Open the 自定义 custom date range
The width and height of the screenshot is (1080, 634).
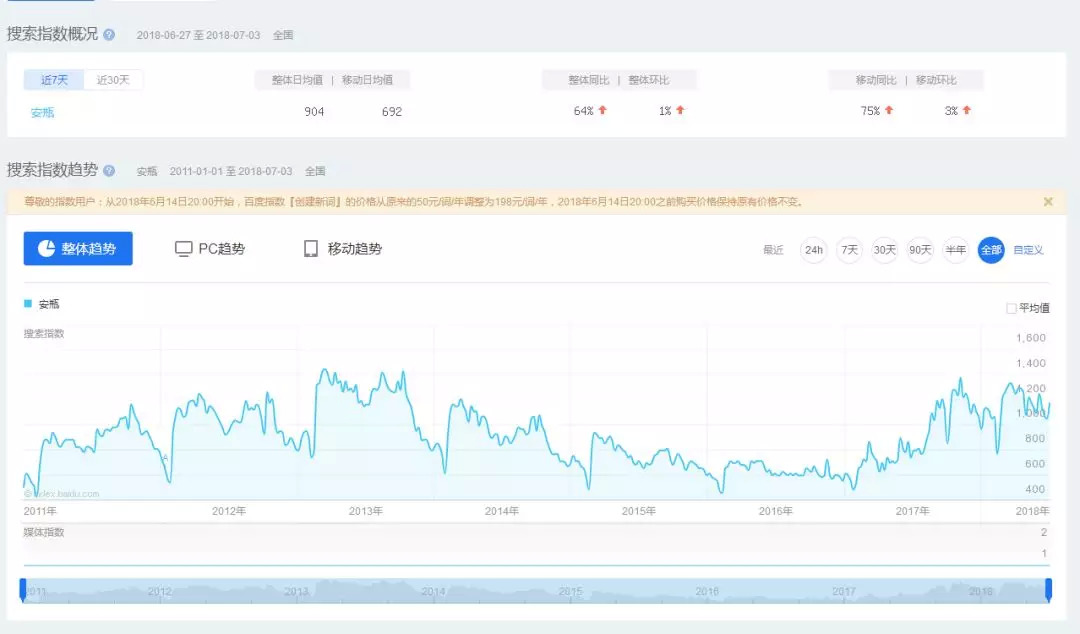coord(1028,250)
